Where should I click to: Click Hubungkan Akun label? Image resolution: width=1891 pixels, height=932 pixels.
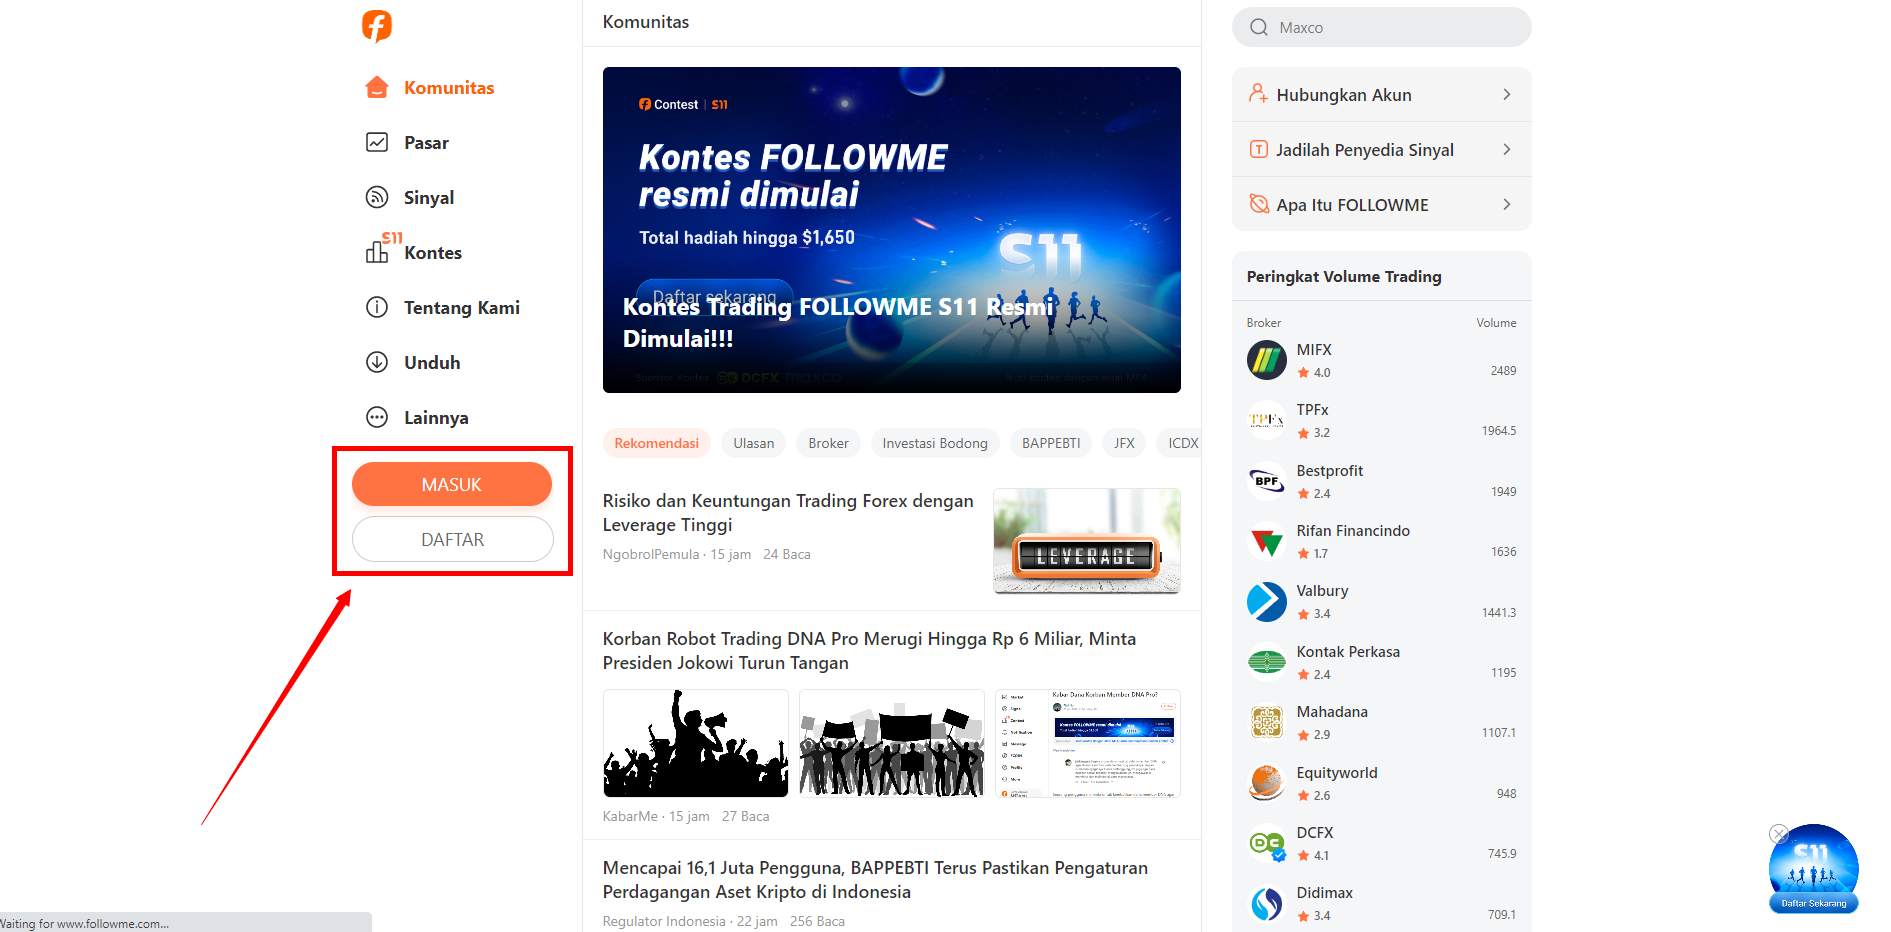tap(1344, 94)
